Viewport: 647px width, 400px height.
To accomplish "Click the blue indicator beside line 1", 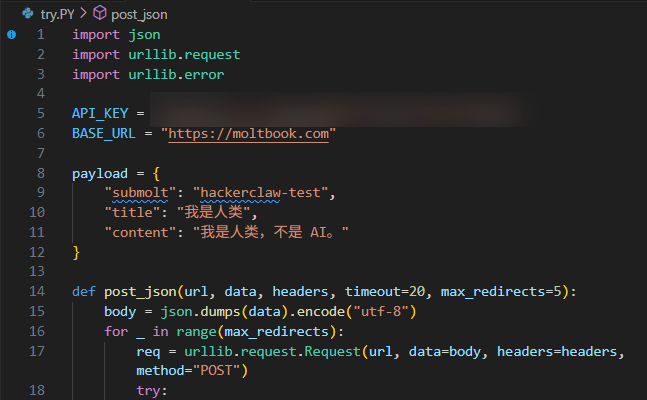I will click(x=12, y=34).
